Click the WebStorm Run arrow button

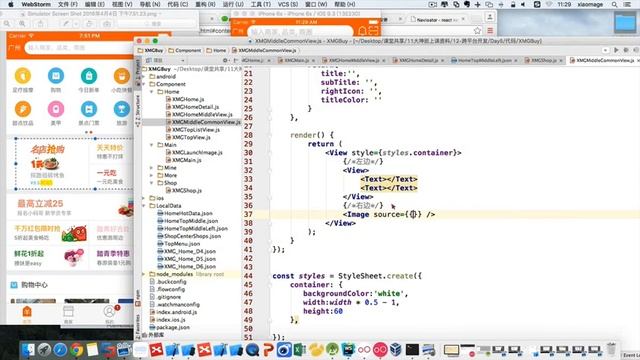616,50
